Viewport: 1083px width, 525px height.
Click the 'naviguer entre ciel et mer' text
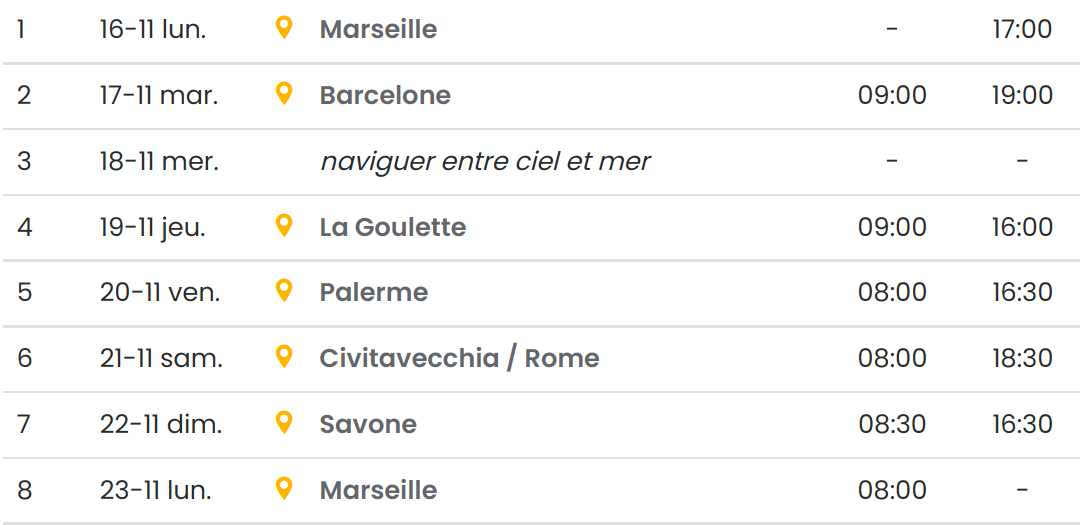point(485,161)
